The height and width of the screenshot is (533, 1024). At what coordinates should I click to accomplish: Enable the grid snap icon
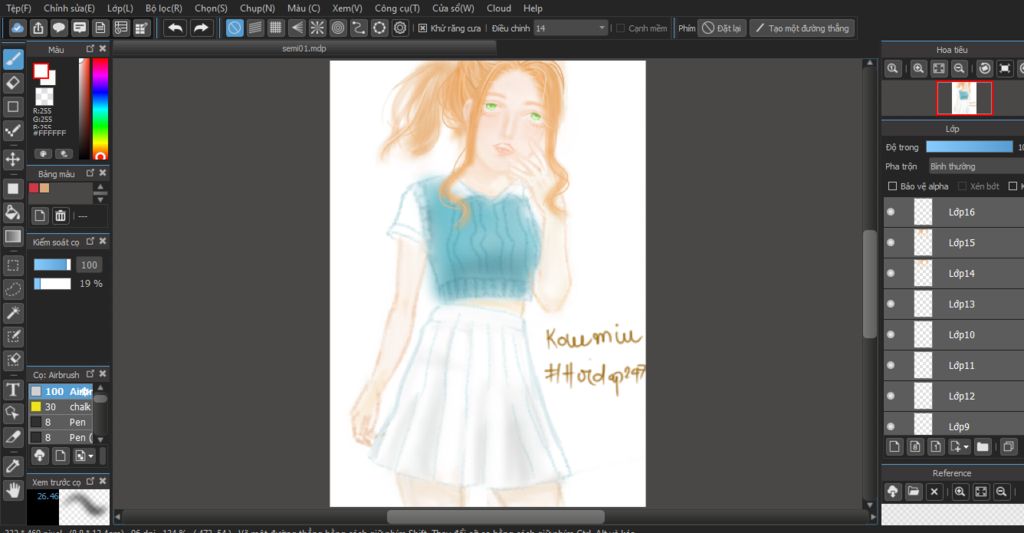276,28
